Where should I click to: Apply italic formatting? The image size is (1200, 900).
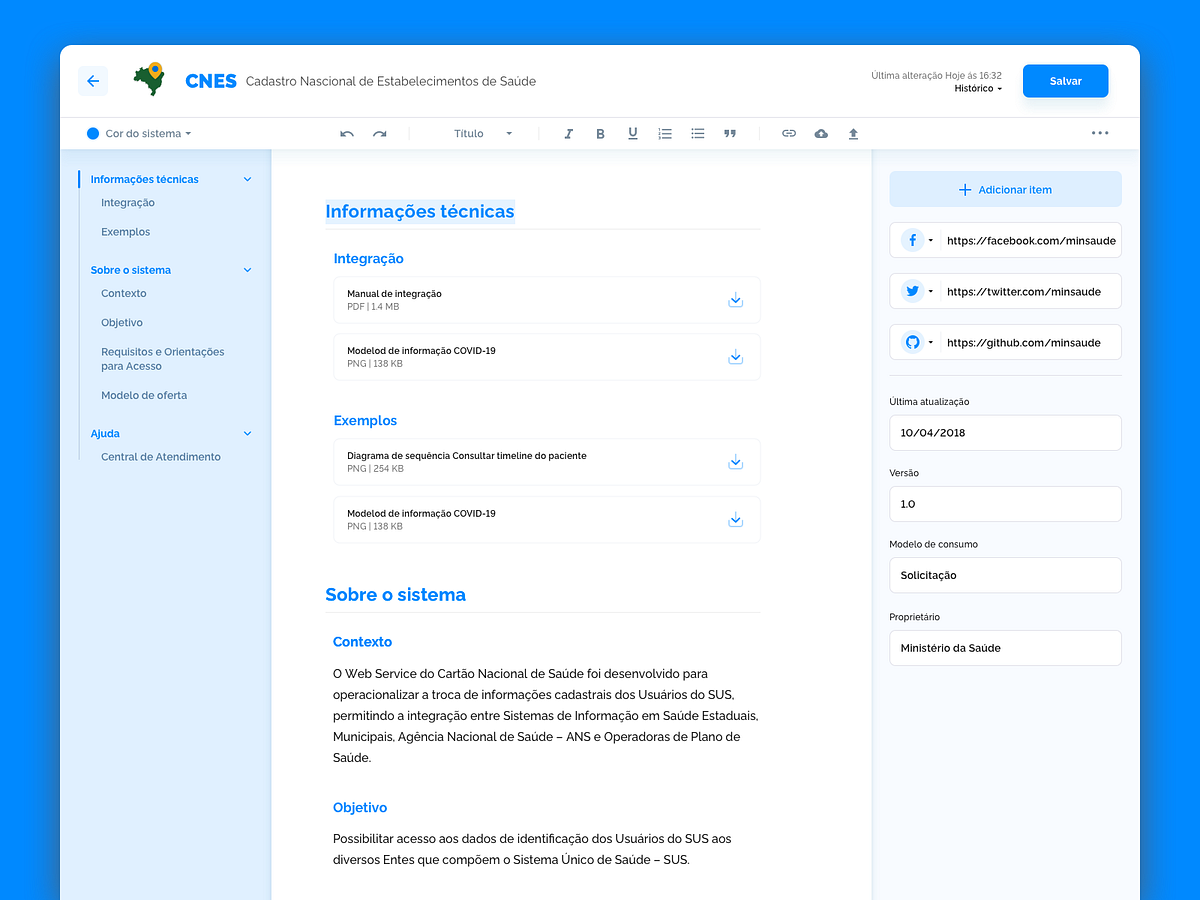coord(568,133)
